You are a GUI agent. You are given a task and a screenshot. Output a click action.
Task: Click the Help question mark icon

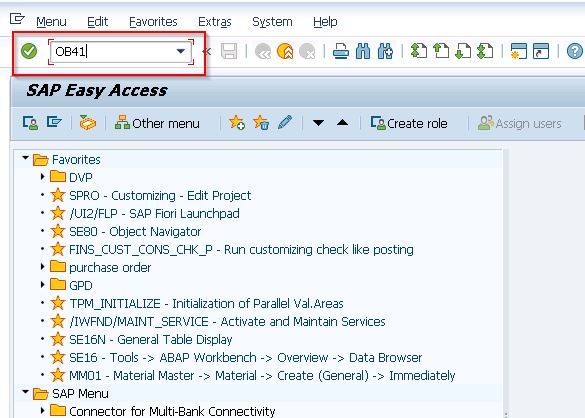[575, 51]
